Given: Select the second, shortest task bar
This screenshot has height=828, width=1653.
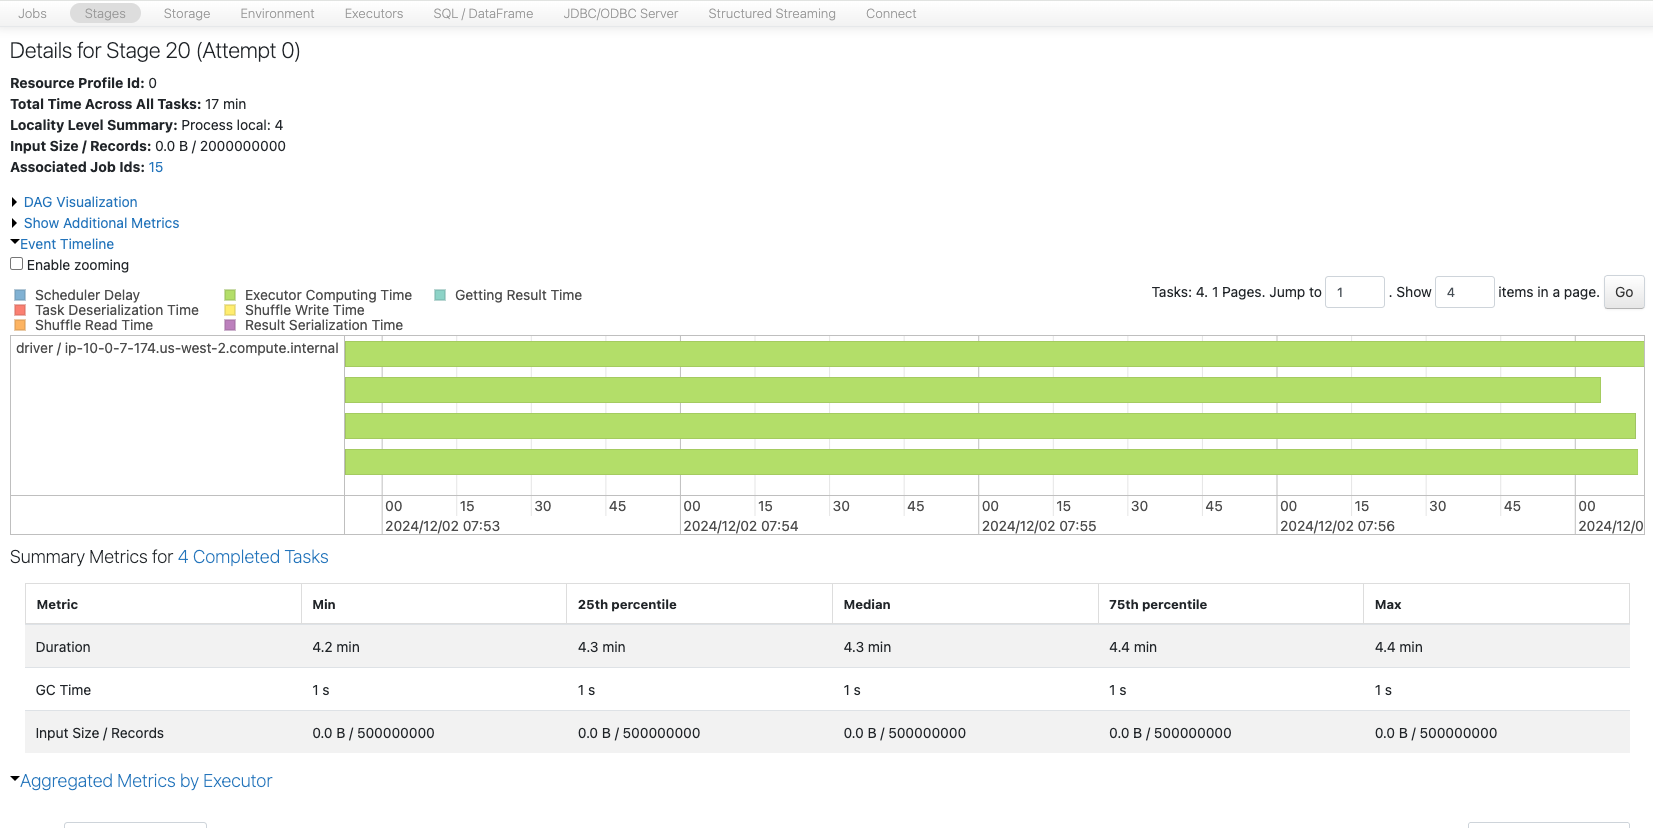Looking at the screenshot, I should click(x=973, y=390).
